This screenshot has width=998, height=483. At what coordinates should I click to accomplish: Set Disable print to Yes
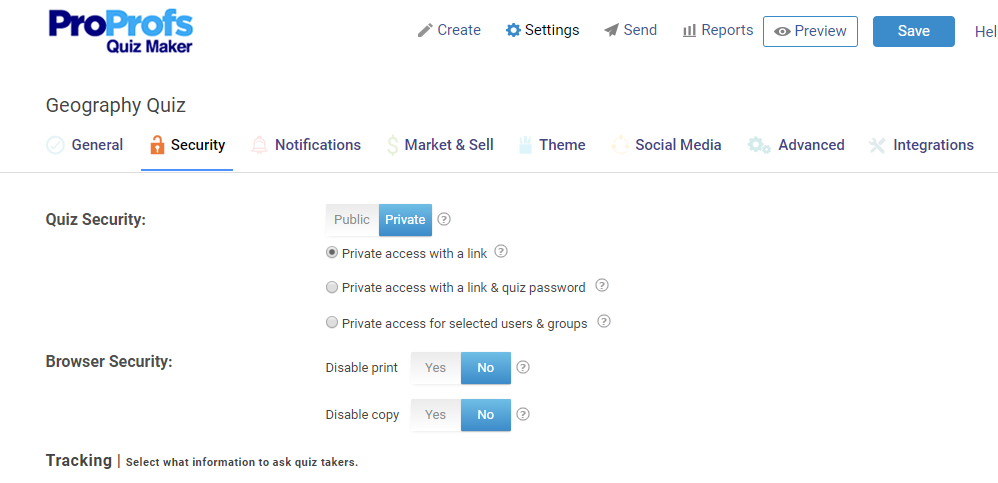[x=436, y=368]
